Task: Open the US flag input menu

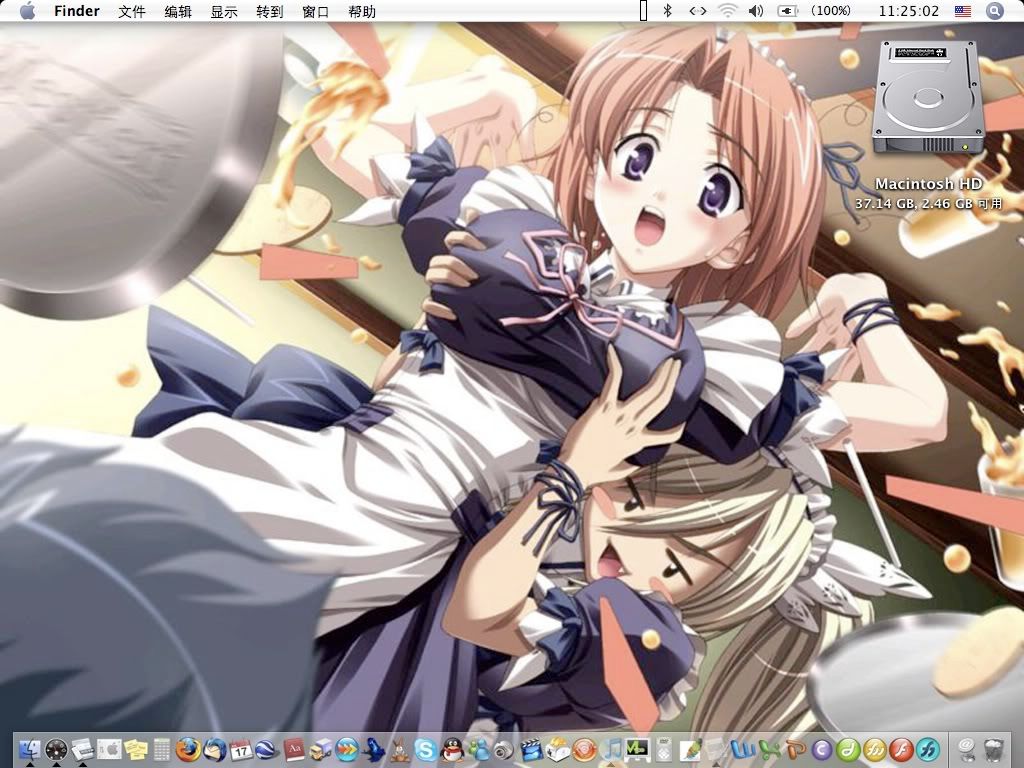Action: coord(963,11)
